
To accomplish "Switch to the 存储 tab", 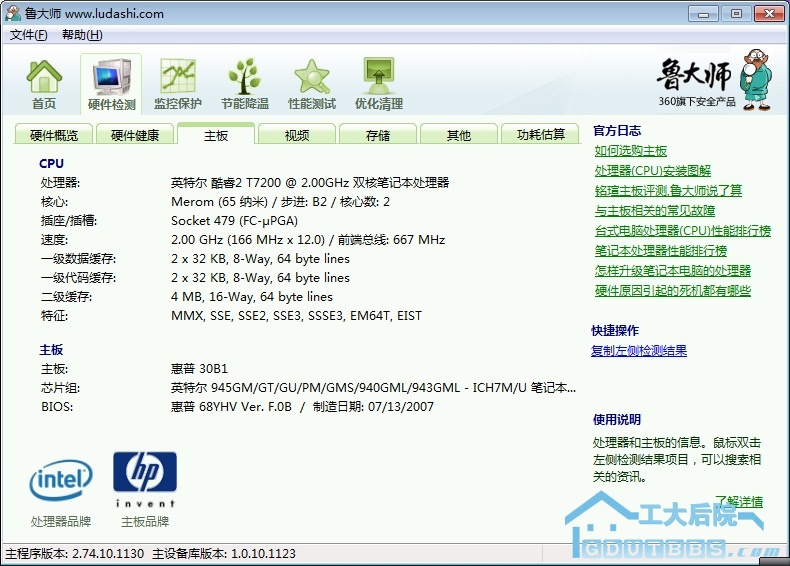I will pyautogui.click(x=378, y=135).
